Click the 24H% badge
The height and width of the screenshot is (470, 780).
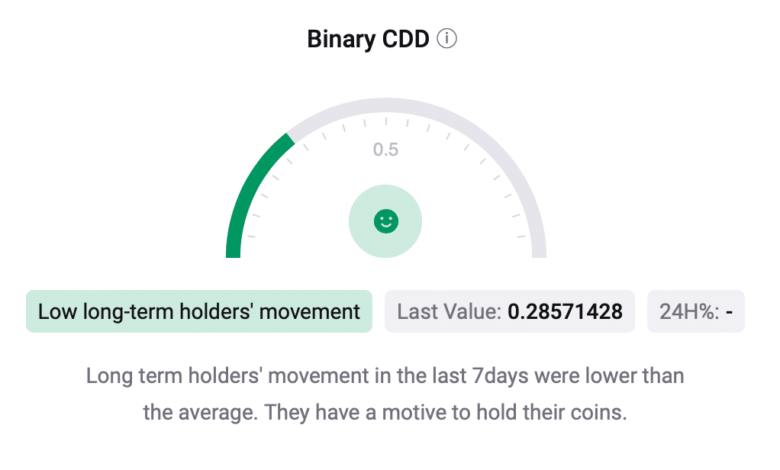696,312
